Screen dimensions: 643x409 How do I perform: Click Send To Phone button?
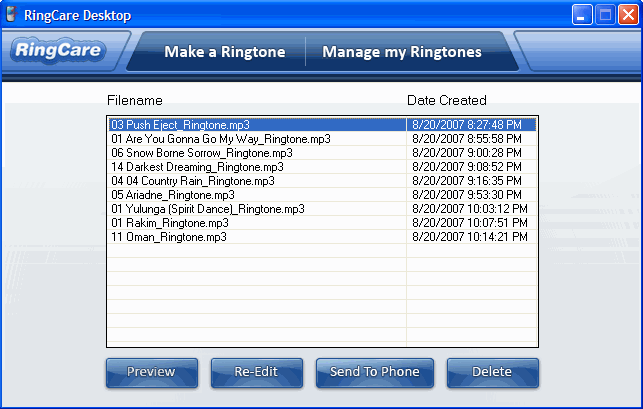click(375, 372)
